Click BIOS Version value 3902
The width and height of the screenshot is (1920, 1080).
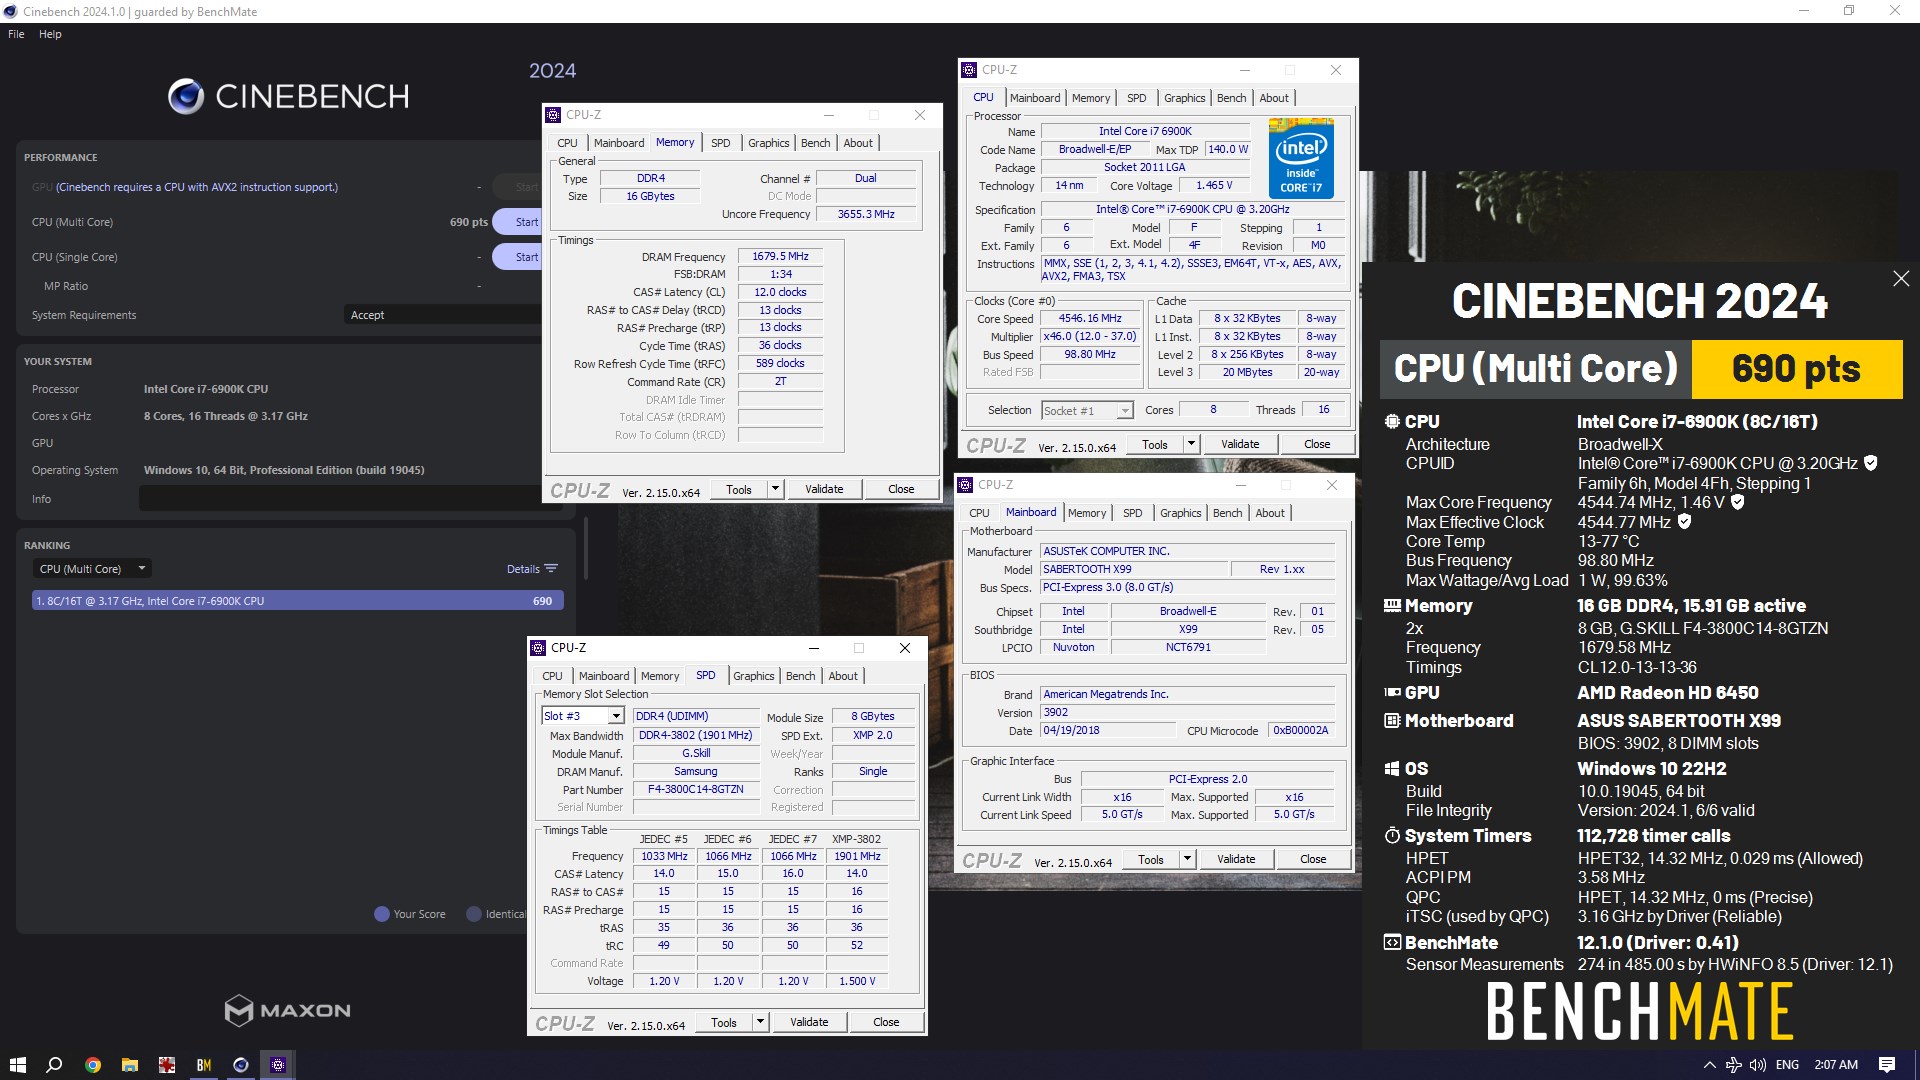(x=1188, y=712)
